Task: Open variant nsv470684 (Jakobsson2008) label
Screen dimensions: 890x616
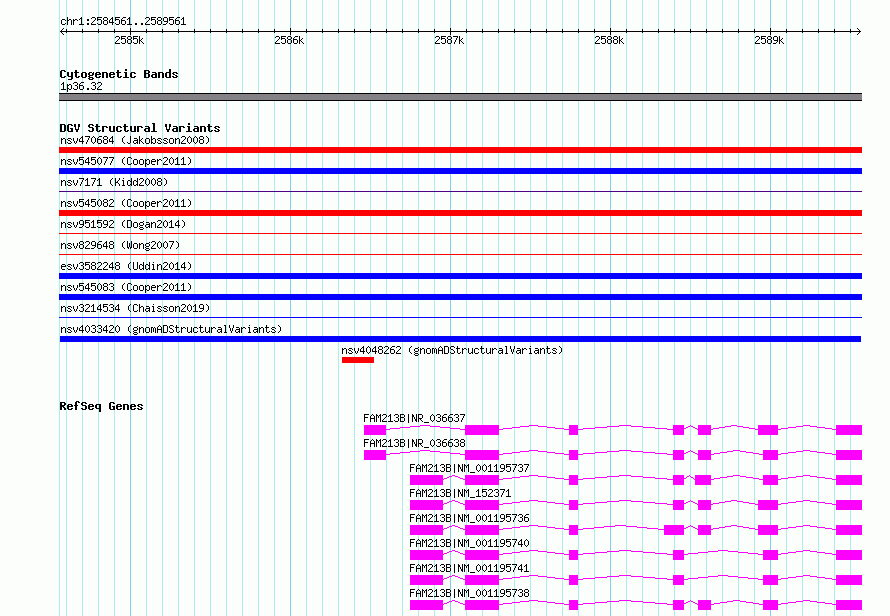Action: click(135, 140)
